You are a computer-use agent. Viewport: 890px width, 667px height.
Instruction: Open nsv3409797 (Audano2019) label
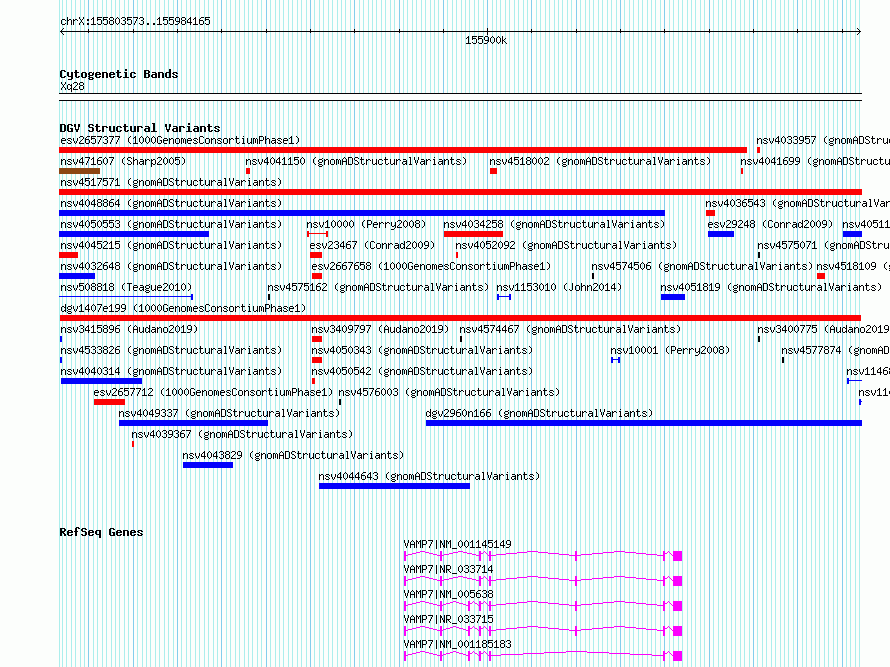pos(380,329)
